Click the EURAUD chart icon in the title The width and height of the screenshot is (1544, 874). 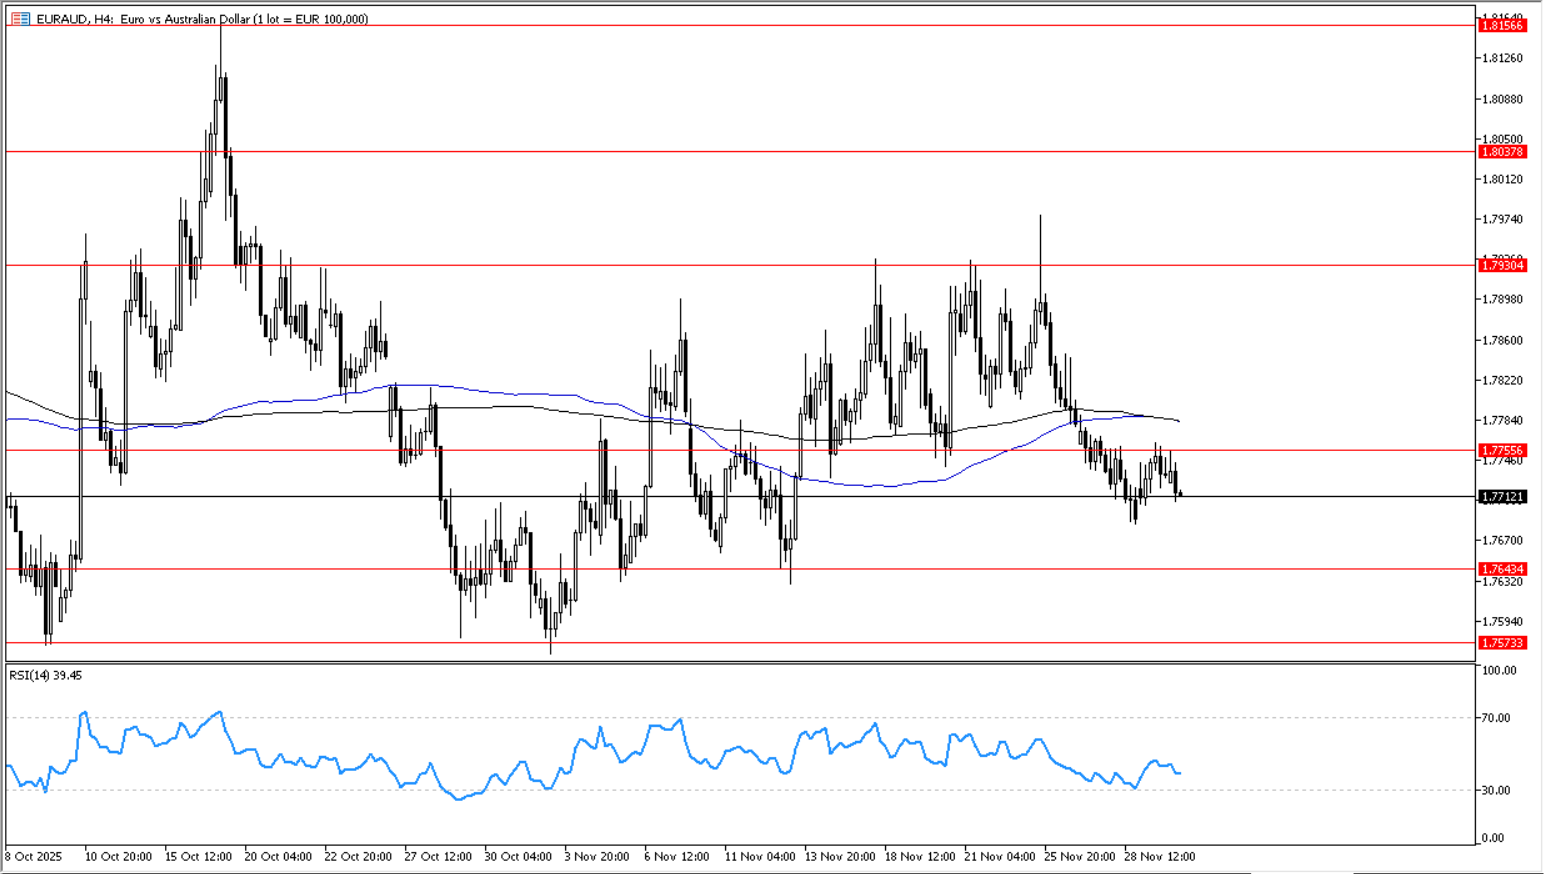pyautogui.click(x=20, y=19)
